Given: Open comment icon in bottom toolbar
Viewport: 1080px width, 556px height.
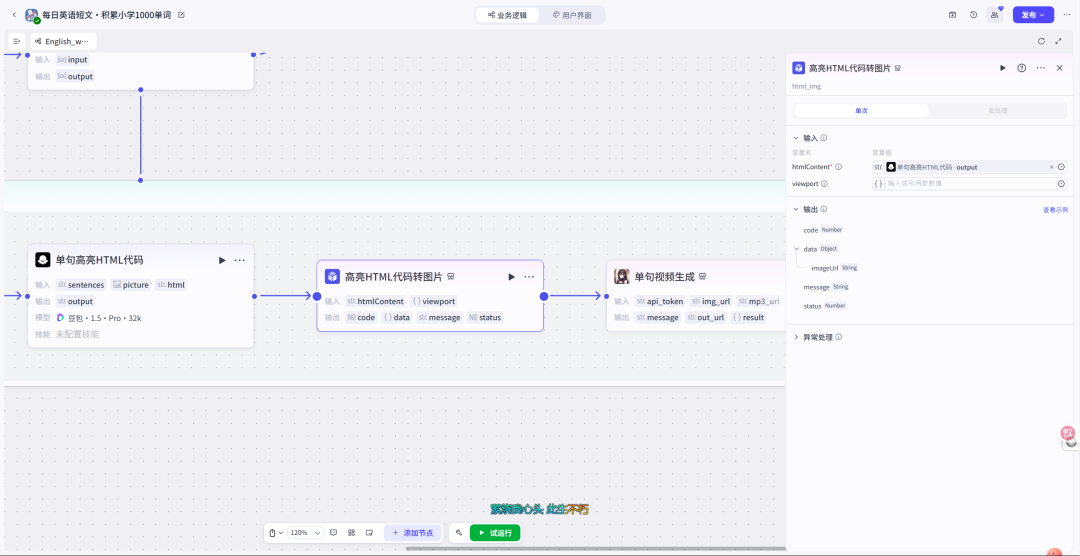Looking at the screenshot, I should tap(333, 533).
